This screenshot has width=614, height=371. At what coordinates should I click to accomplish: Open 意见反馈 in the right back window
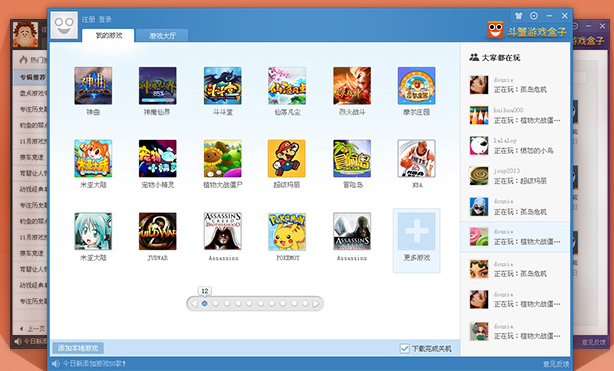594,342
